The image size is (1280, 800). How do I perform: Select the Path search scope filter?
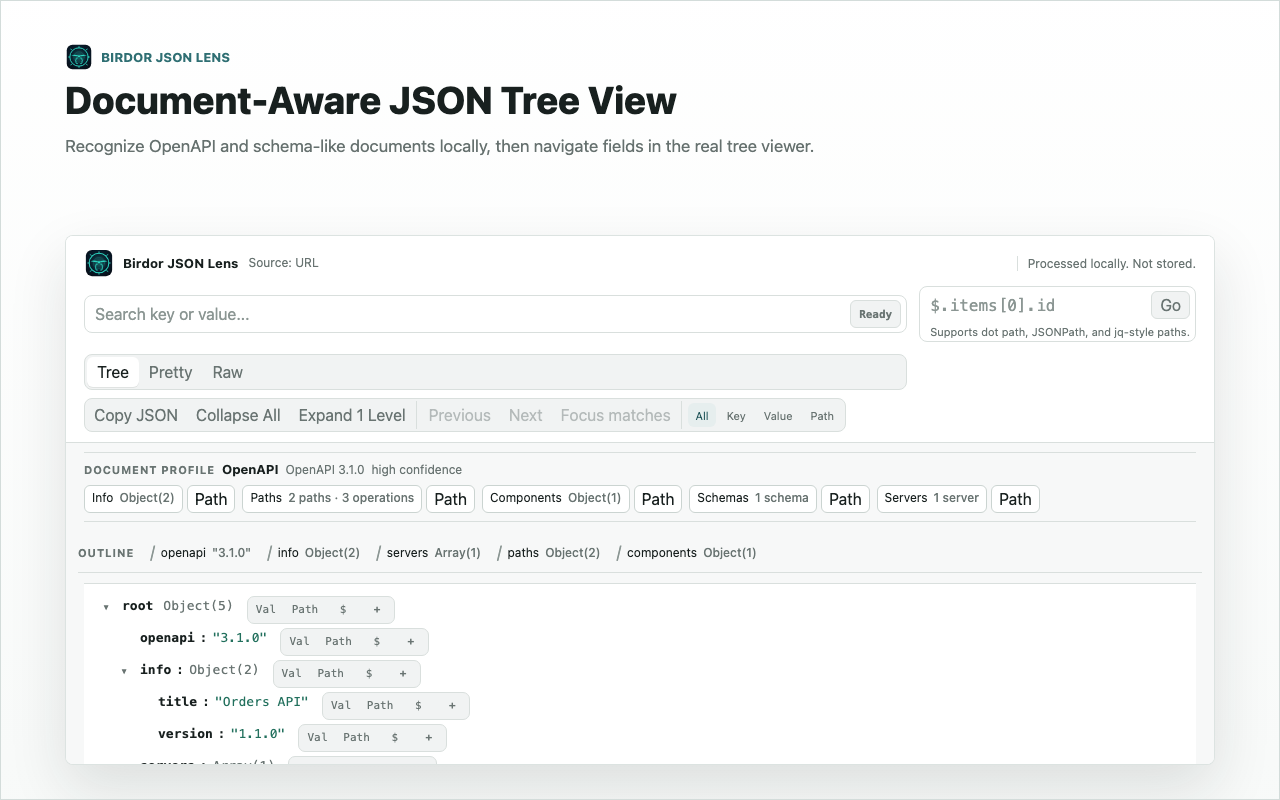coord(822,416)
